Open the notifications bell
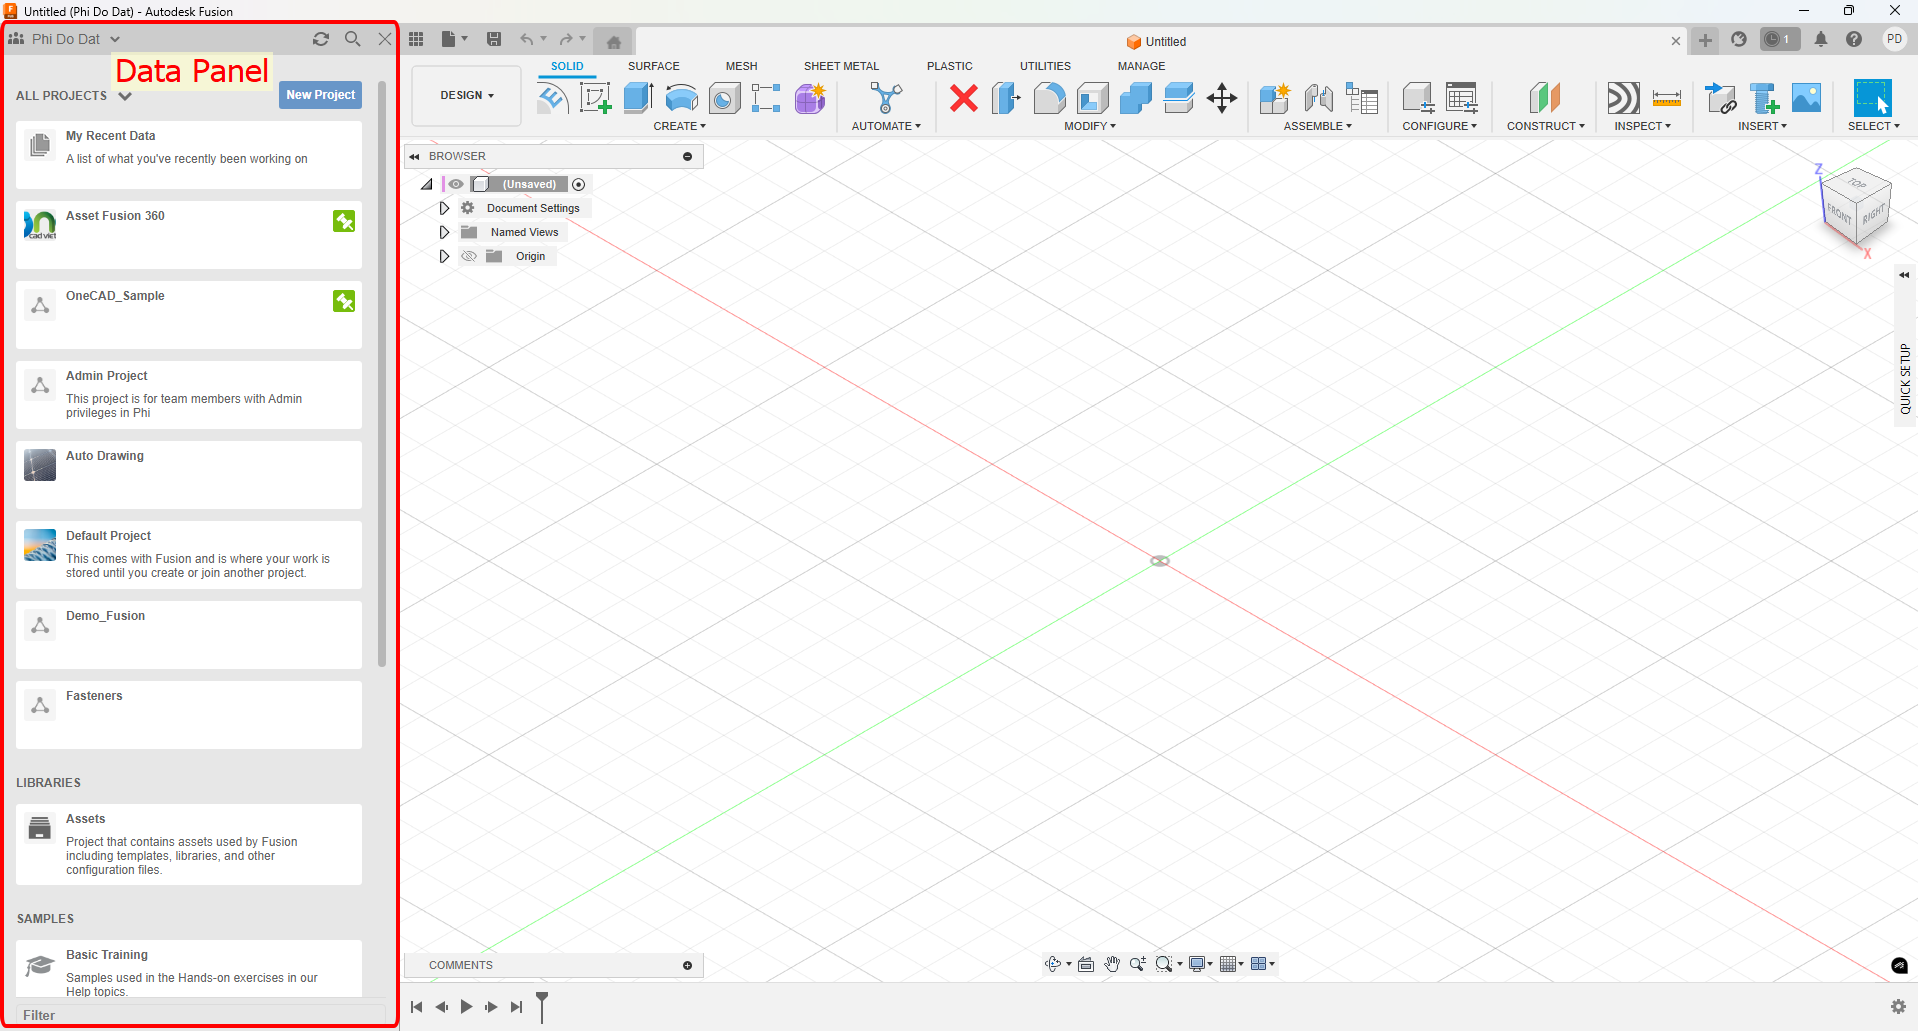1918x1031 pixels. click(1821, 40)
